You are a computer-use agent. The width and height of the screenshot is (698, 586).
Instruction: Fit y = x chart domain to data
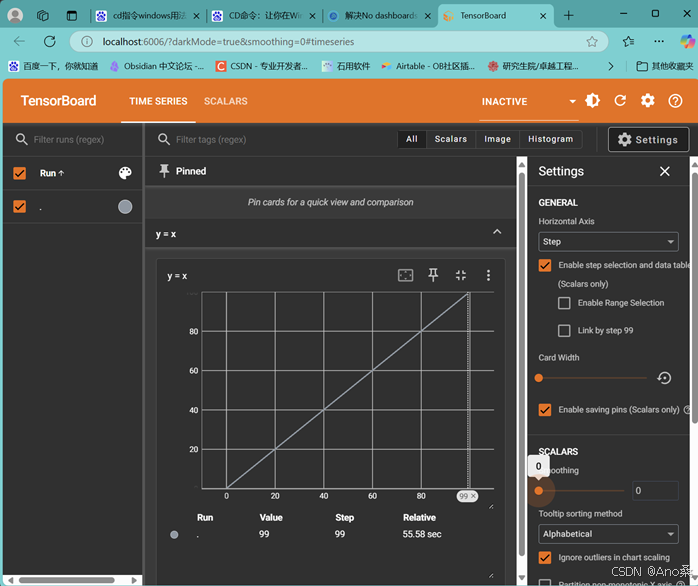click(406, 275)
